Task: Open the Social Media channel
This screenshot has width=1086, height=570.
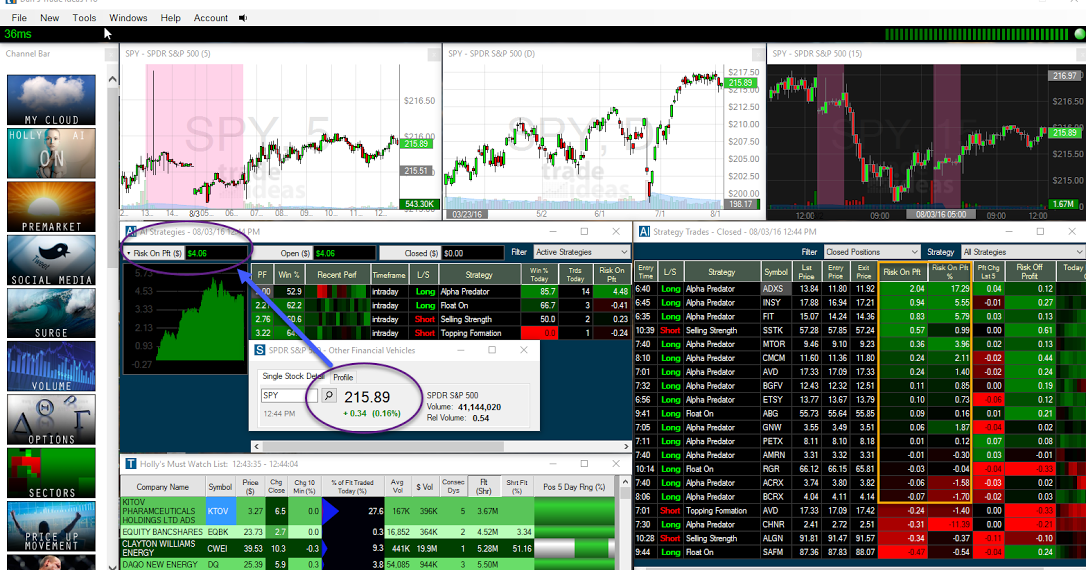Action: coord(51,260)
